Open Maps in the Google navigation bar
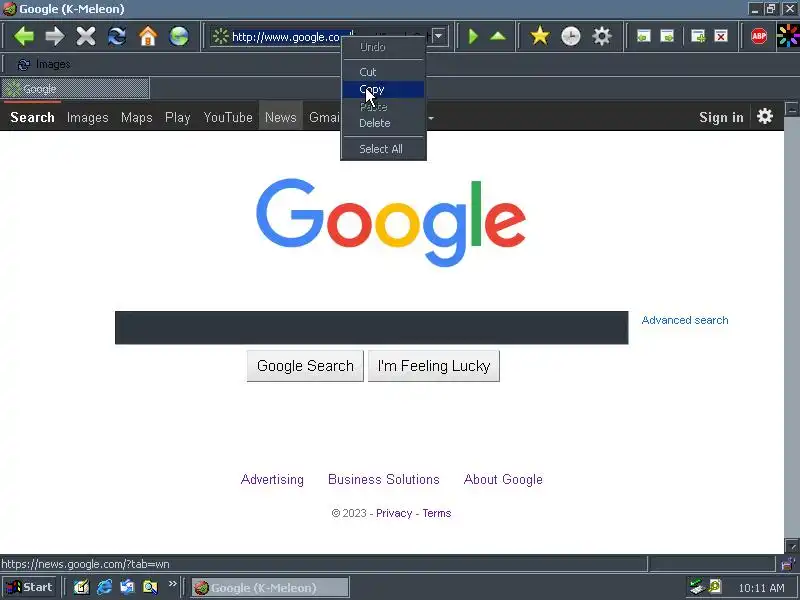Screen dimensions: 800x600 [137, 117]
